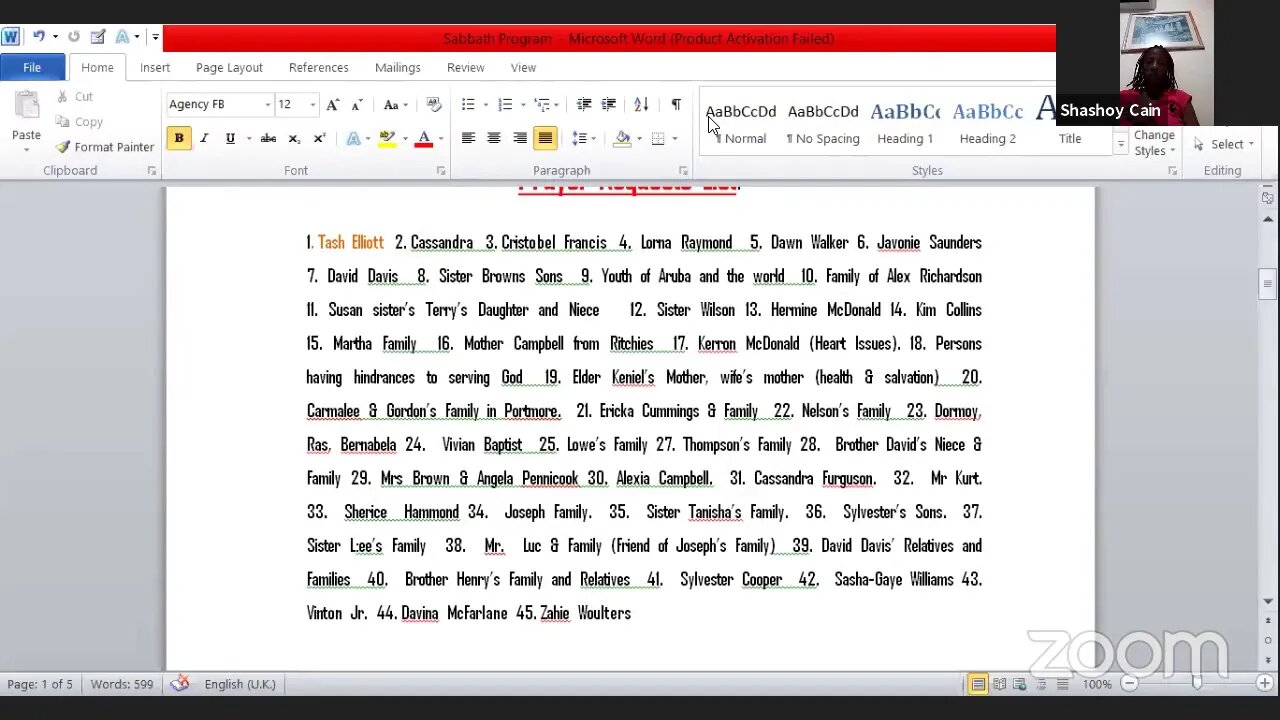
Task: Select the Format Painter tool
Action: coord(105,147)
